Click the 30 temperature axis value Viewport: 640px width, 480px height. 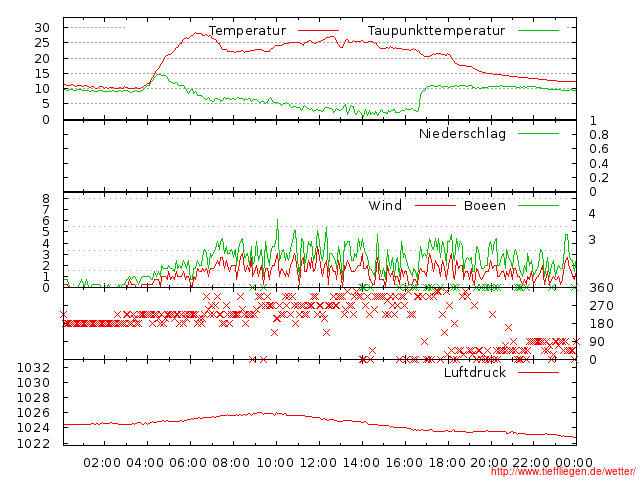coord(42,28)
